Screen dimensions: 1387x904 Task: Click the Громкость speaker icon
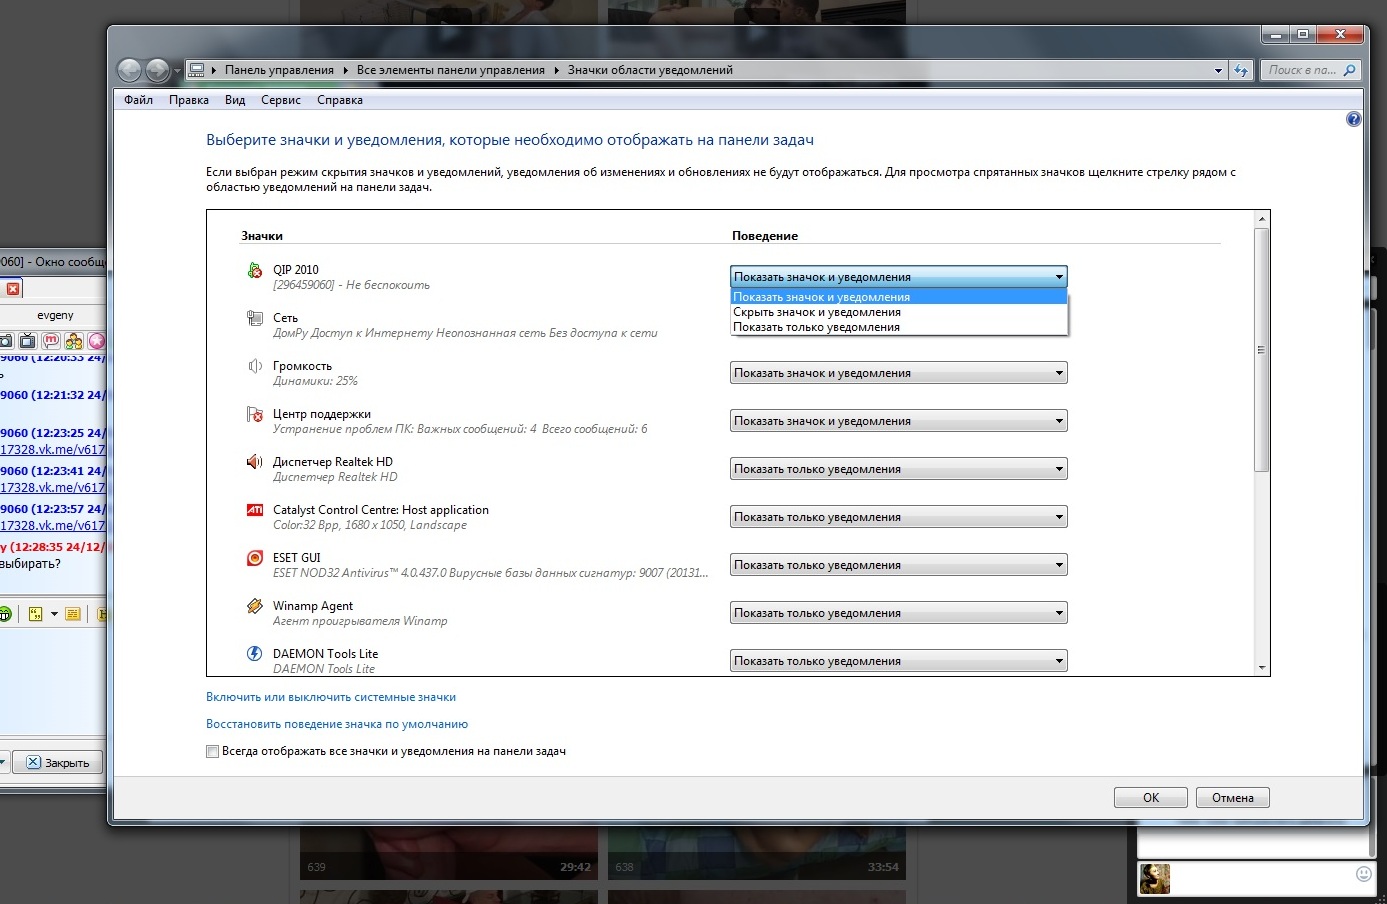click(255, 366)
